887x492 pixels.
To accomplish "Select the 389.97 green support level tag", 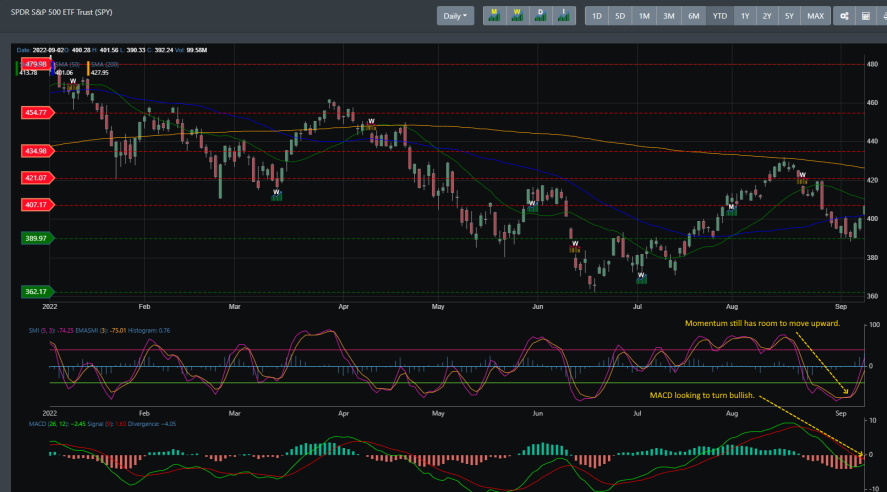I will pos(37,238).
